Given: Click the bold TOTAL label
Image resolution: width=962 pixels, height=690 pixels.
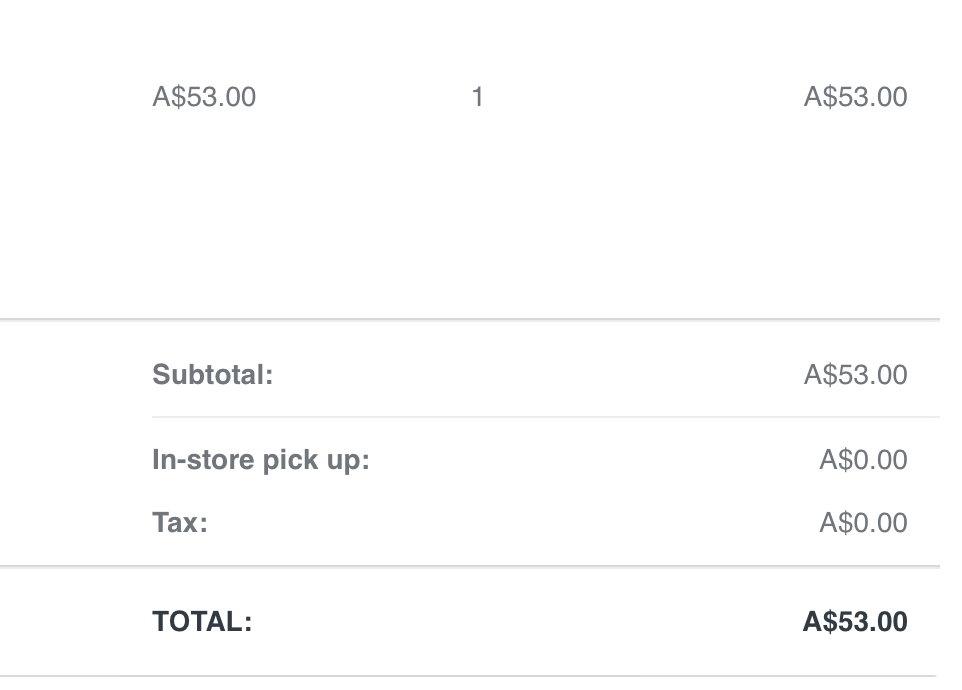Looking at the screenshot, I should tap(202, 622).
